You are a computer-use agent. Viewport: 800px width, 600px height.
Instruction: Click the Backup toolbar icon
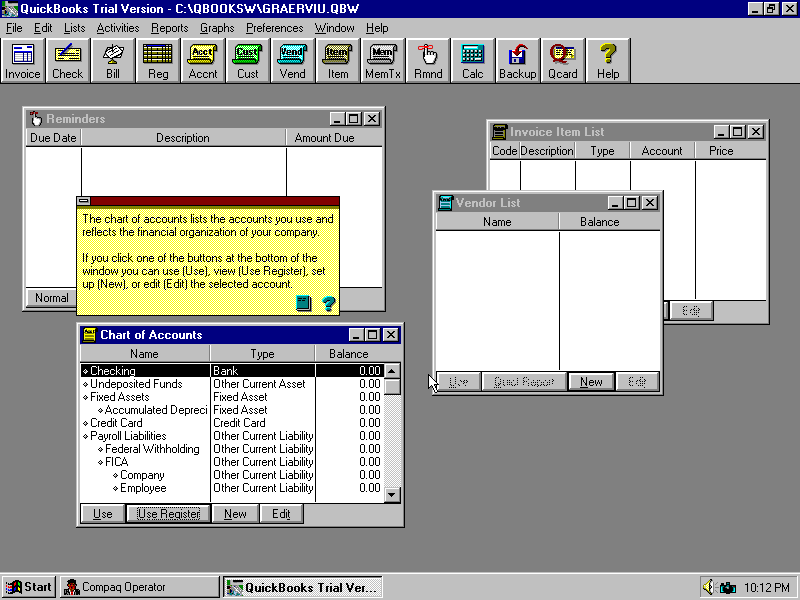pos(518,61)
